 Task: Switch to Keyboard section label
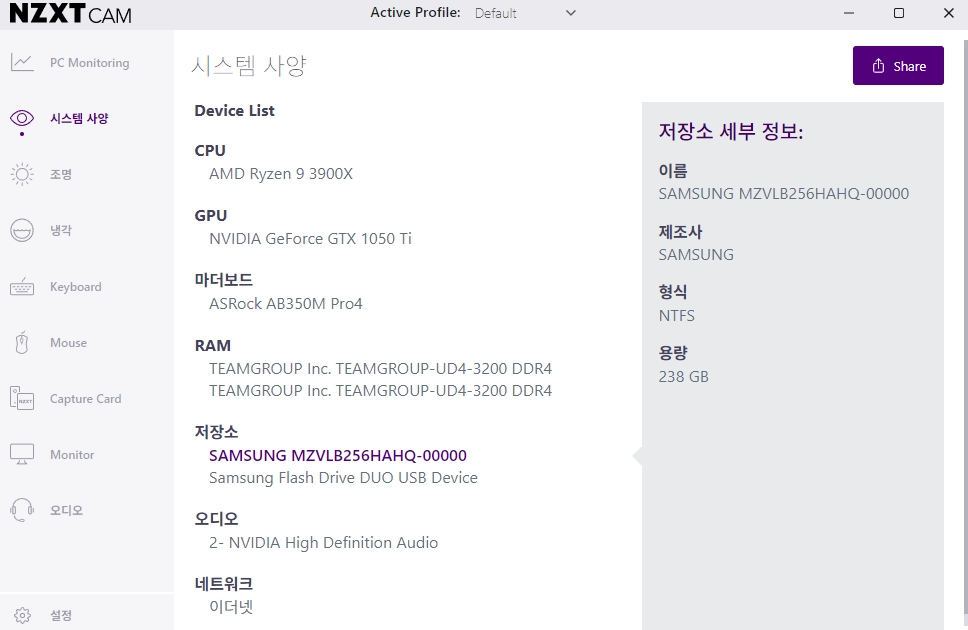coord(76,287)
